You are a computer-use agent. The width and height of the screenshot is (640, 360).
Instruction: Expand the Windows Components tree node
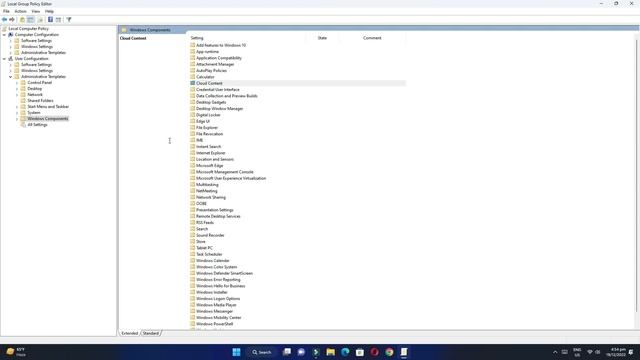[x=17, y=119]
